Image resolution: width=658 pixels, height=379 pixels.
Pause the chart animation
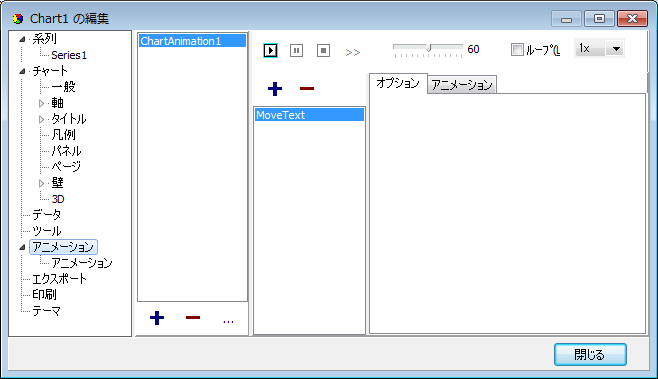pos(296,50)
